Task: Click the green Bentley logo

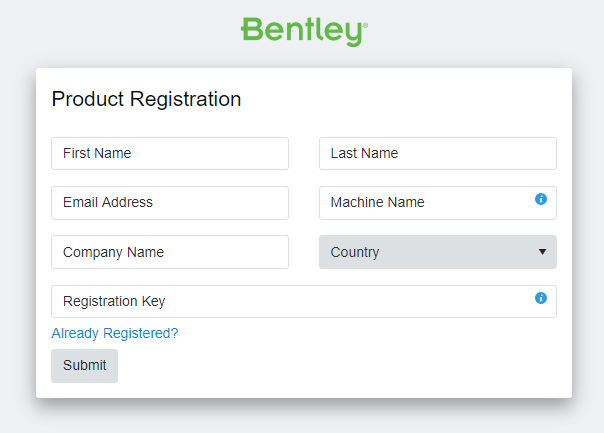Action: pos(301,30)
